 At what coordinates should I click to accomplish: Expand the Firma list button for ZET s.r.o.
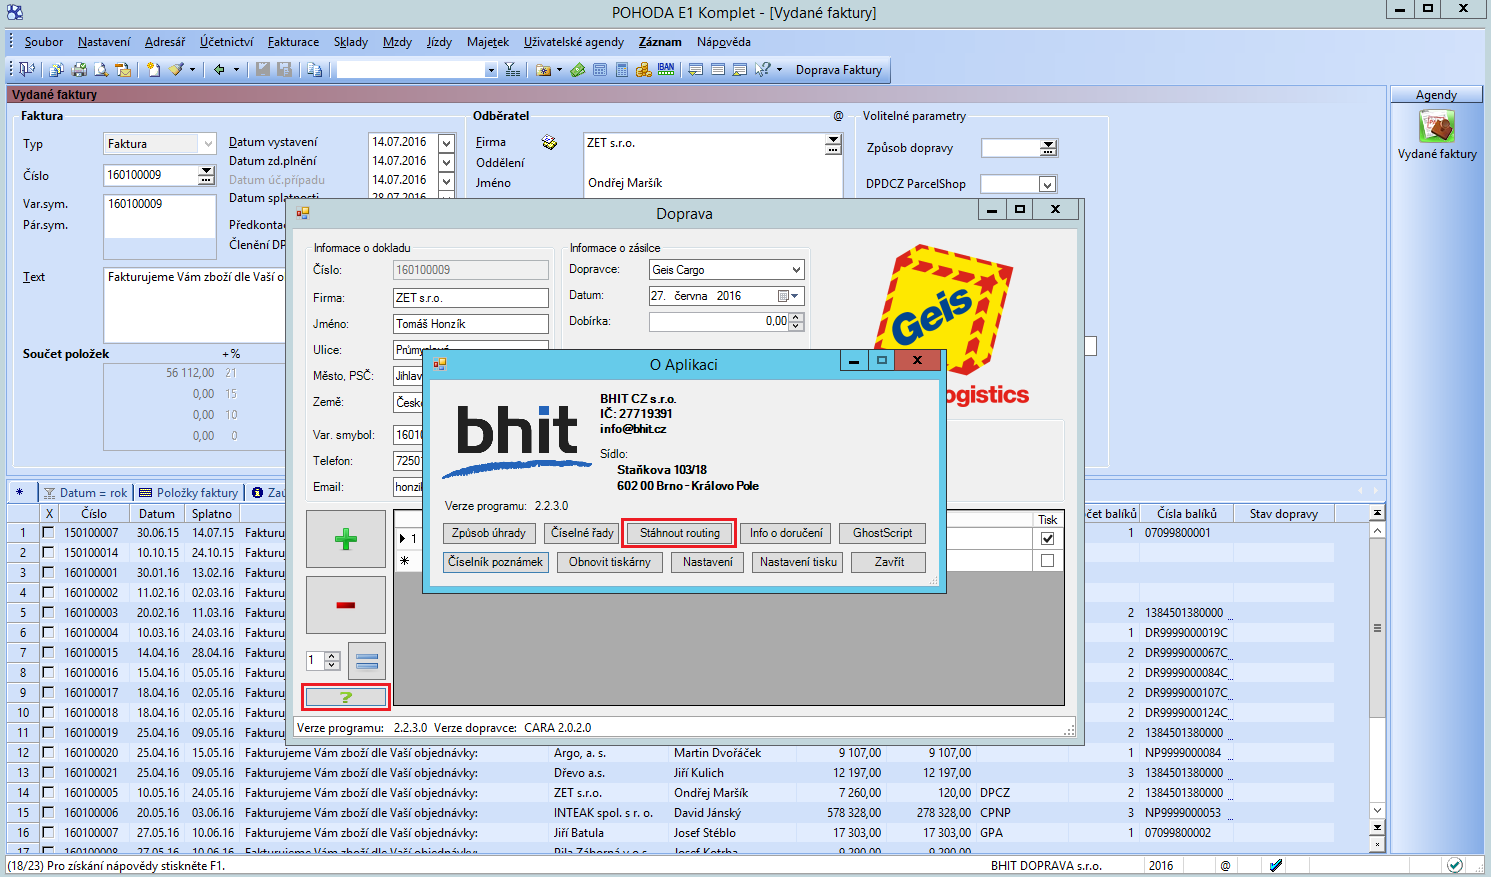coord(833,145)
